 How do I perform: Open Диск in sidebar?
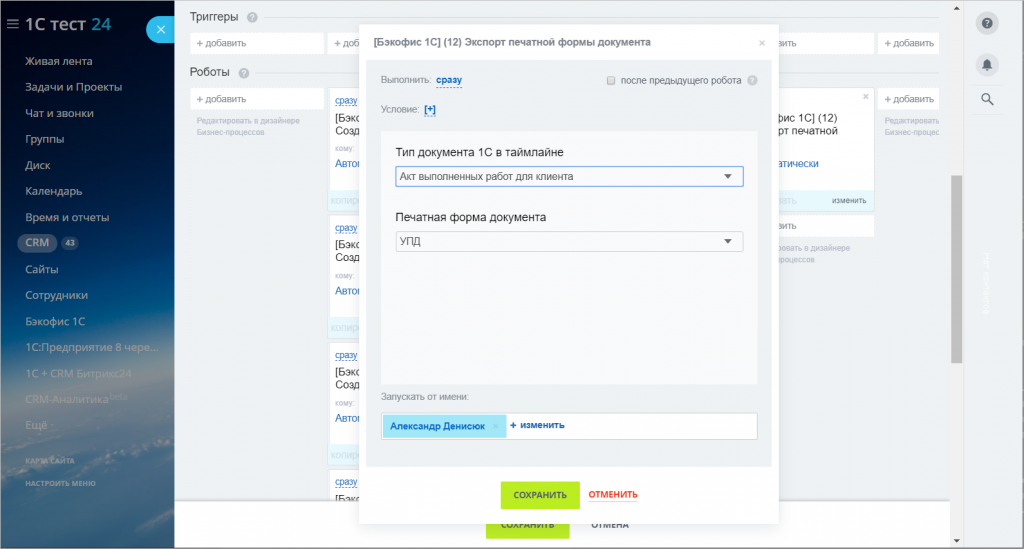[x=37, y=165]
